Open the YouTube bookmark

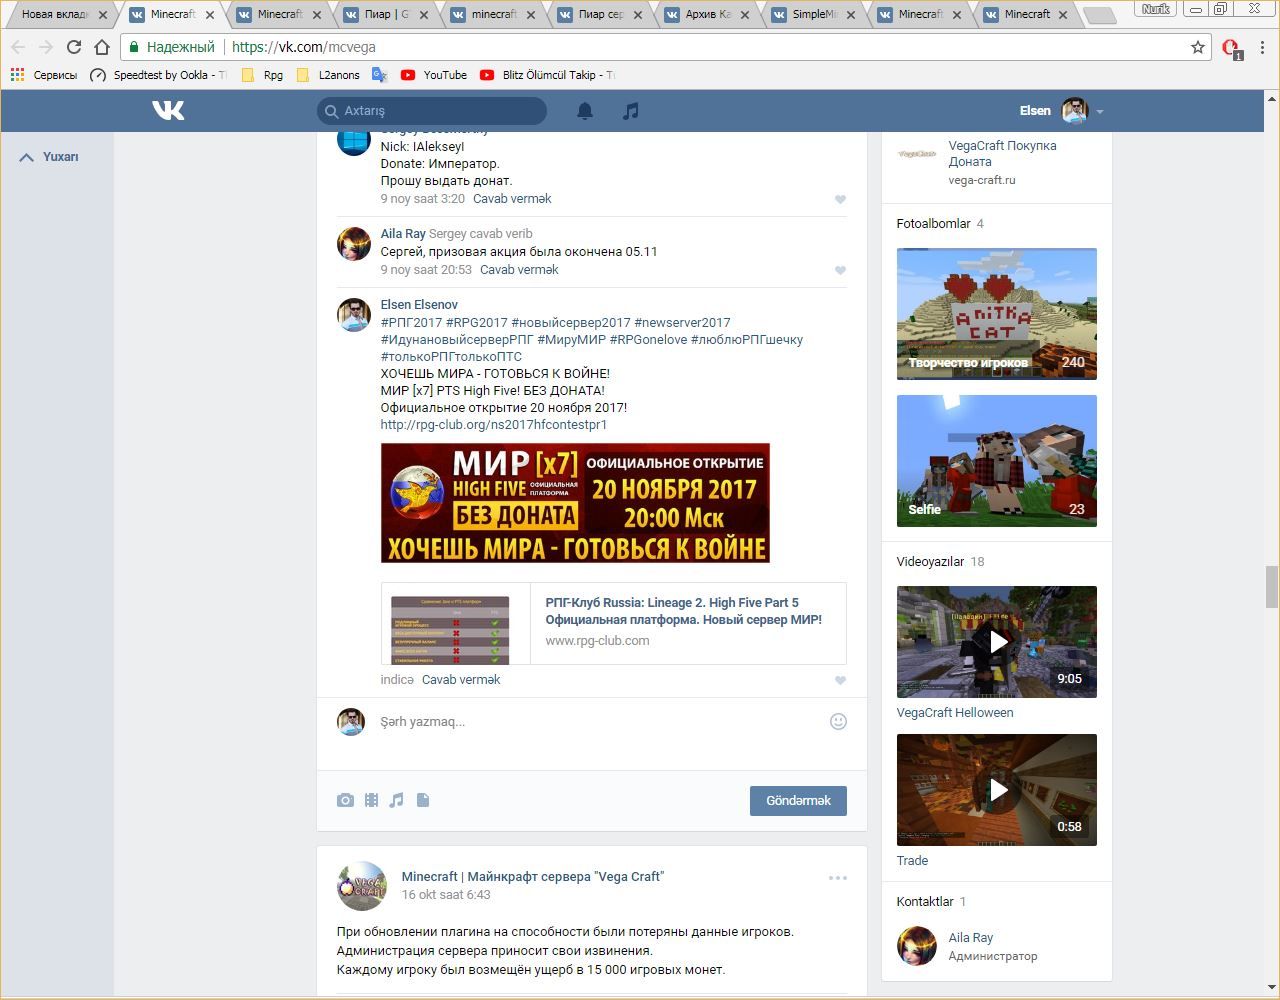(434, 75)
